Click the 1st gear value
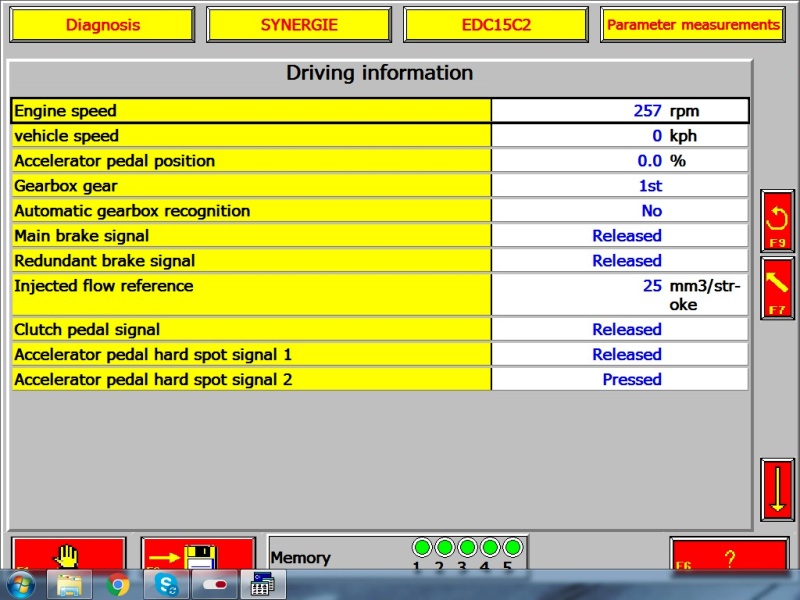The width and height of the screenshot is (800, 600). tap(651, 186)
